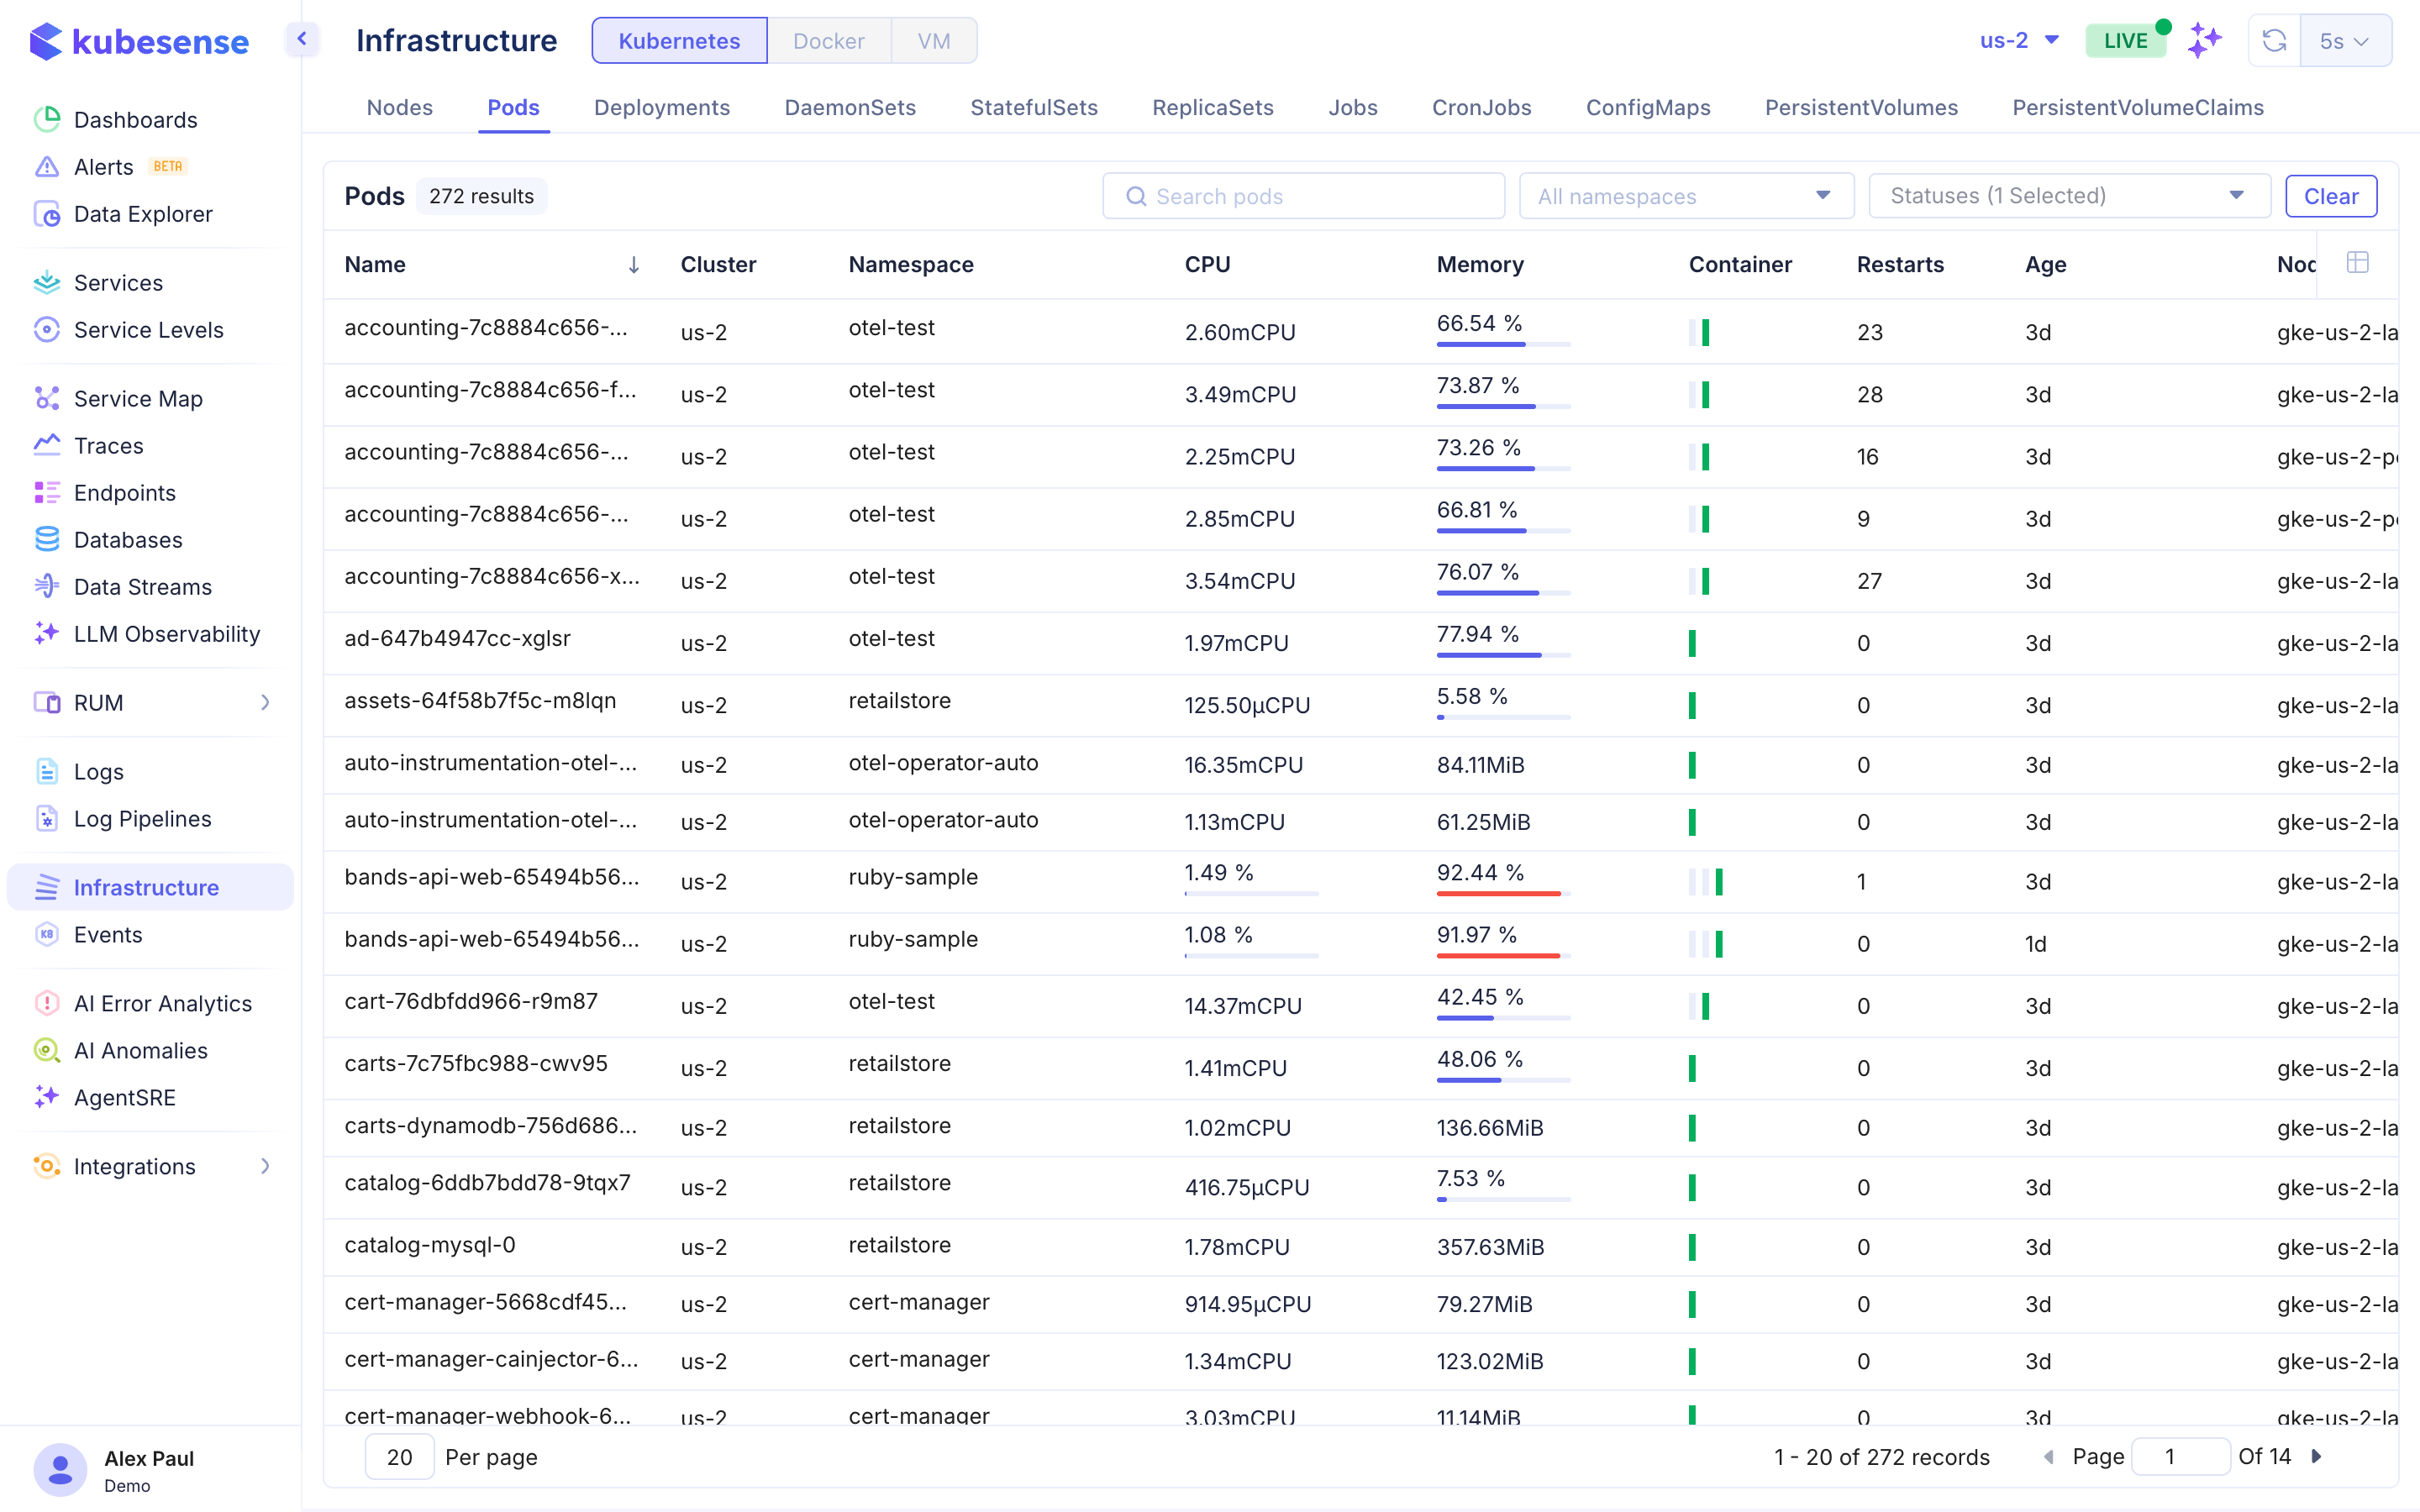Click the refresh icon in top bar
The height and width of the screenshot is (1512, 2420).
(x=2274, y=41)
